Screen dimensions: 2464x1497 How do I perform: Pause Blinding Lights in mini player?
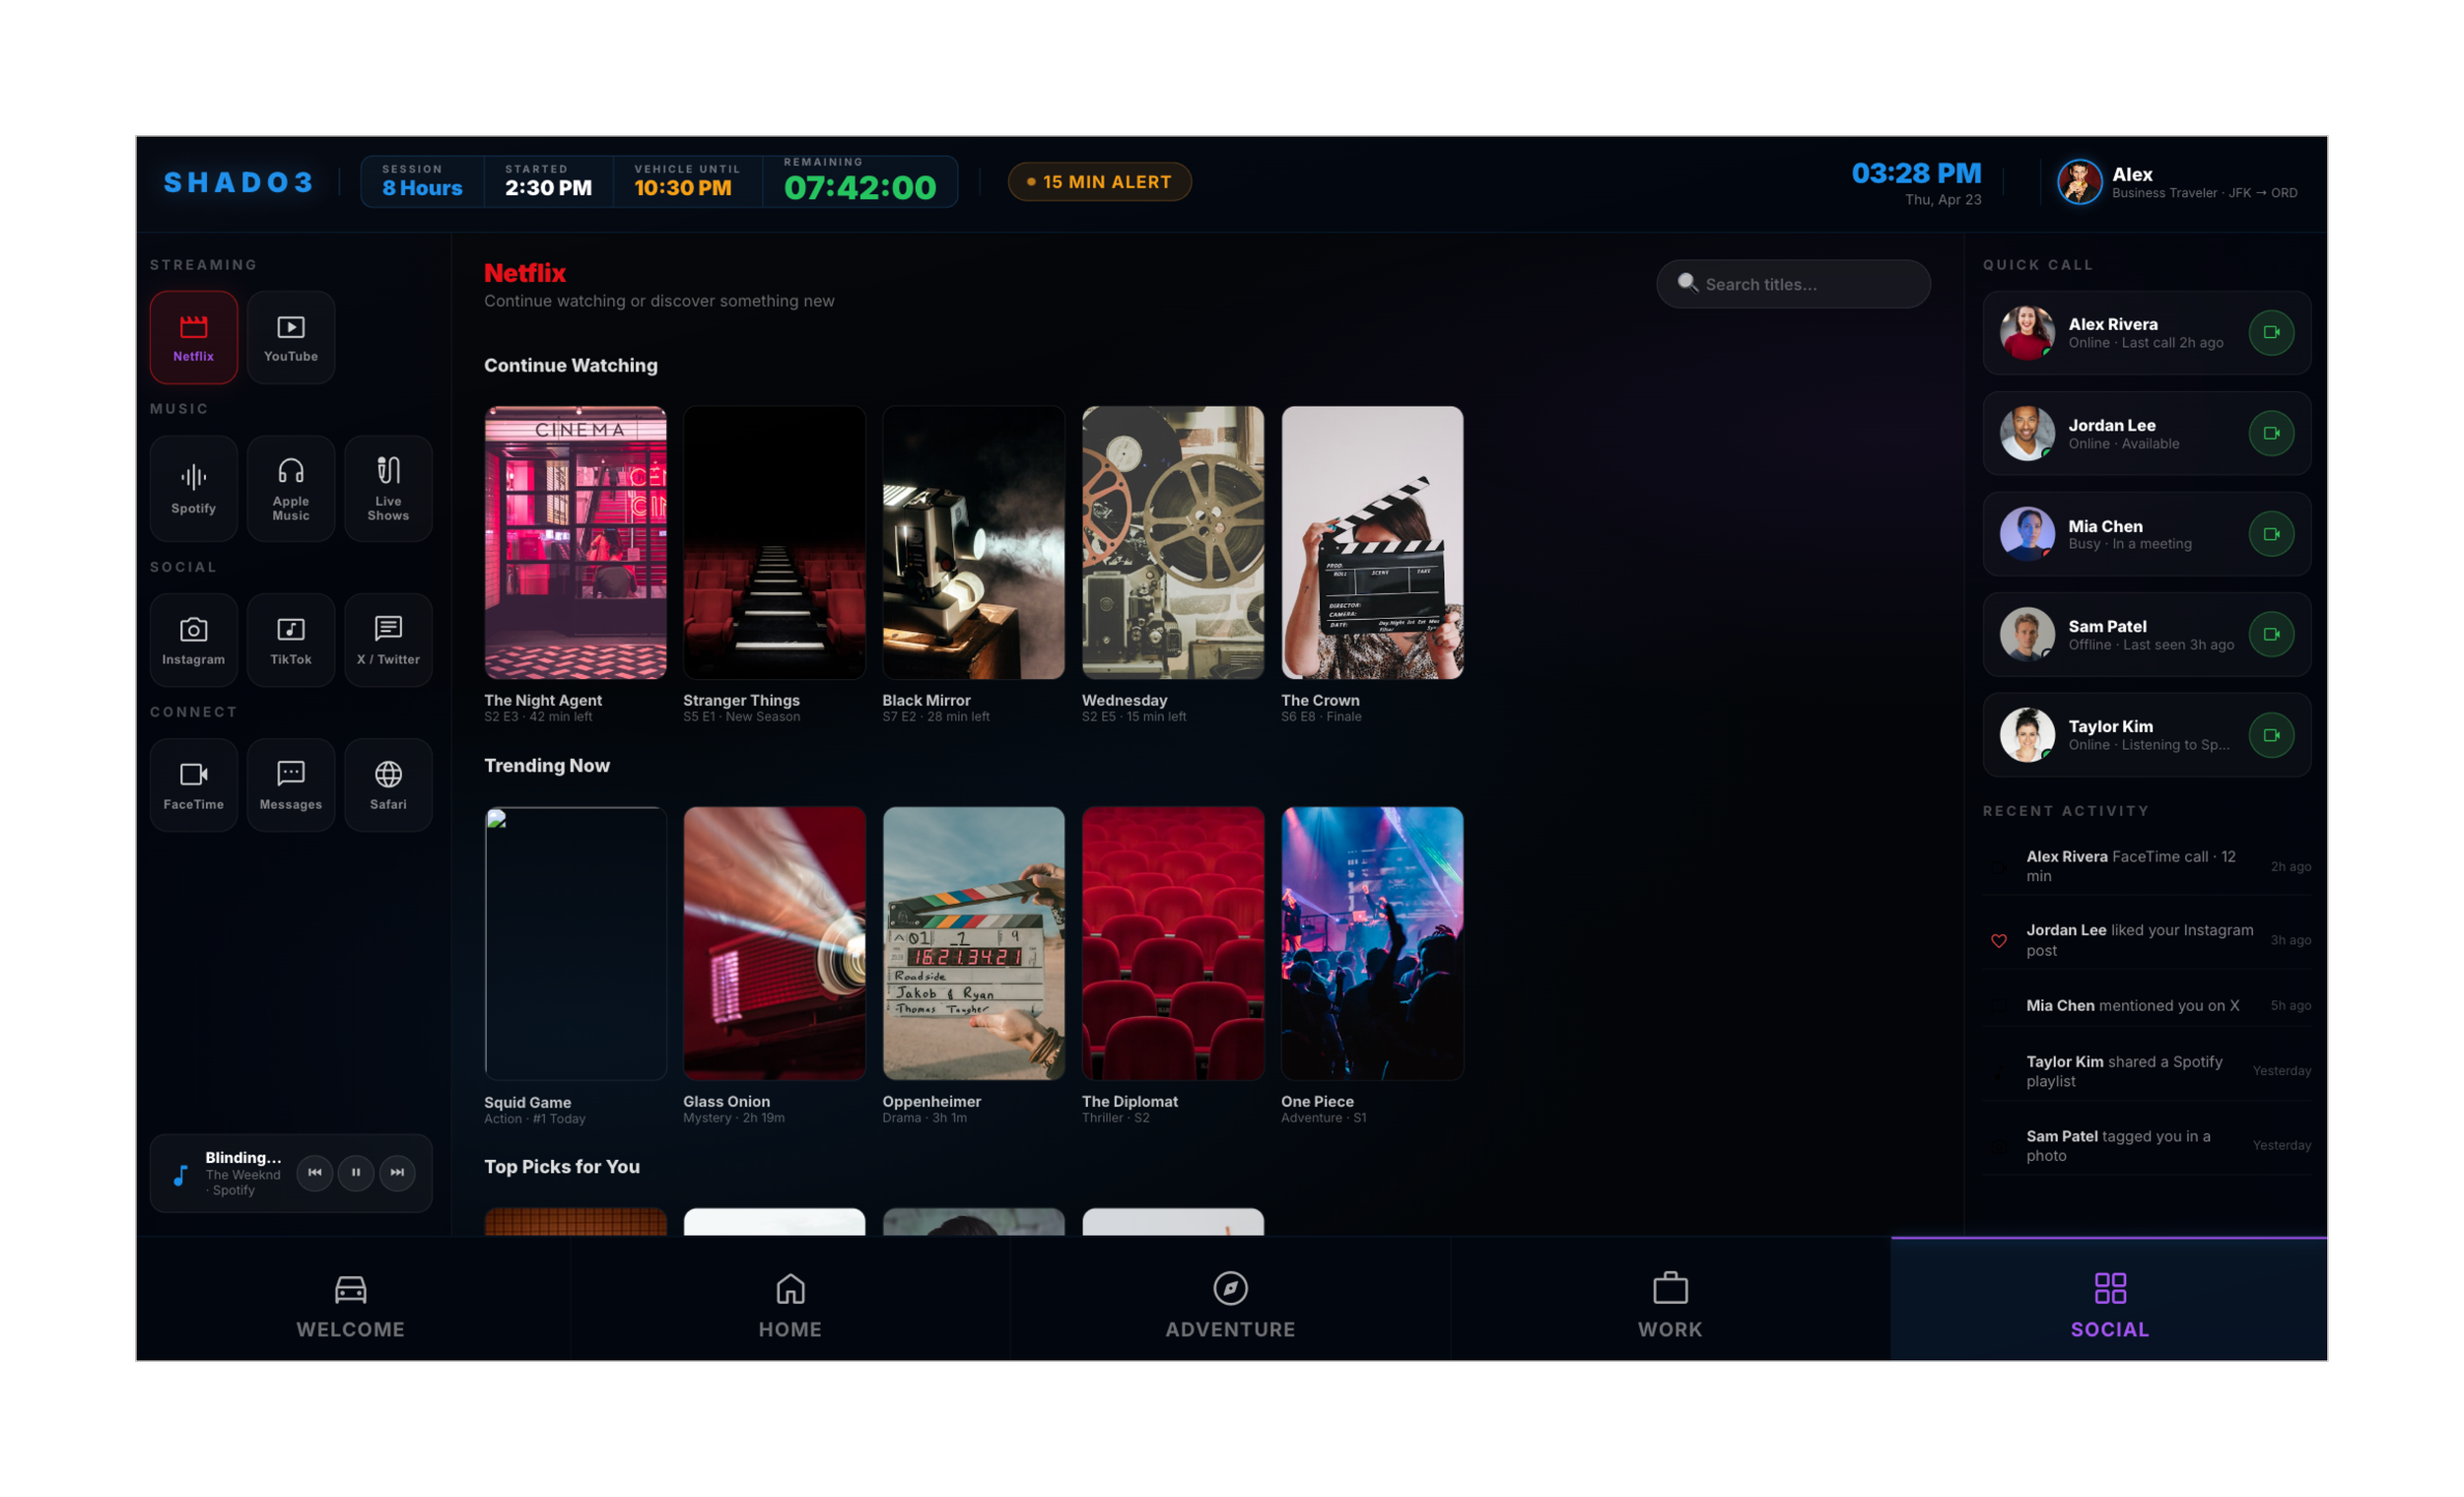[x=356, y=1172]
